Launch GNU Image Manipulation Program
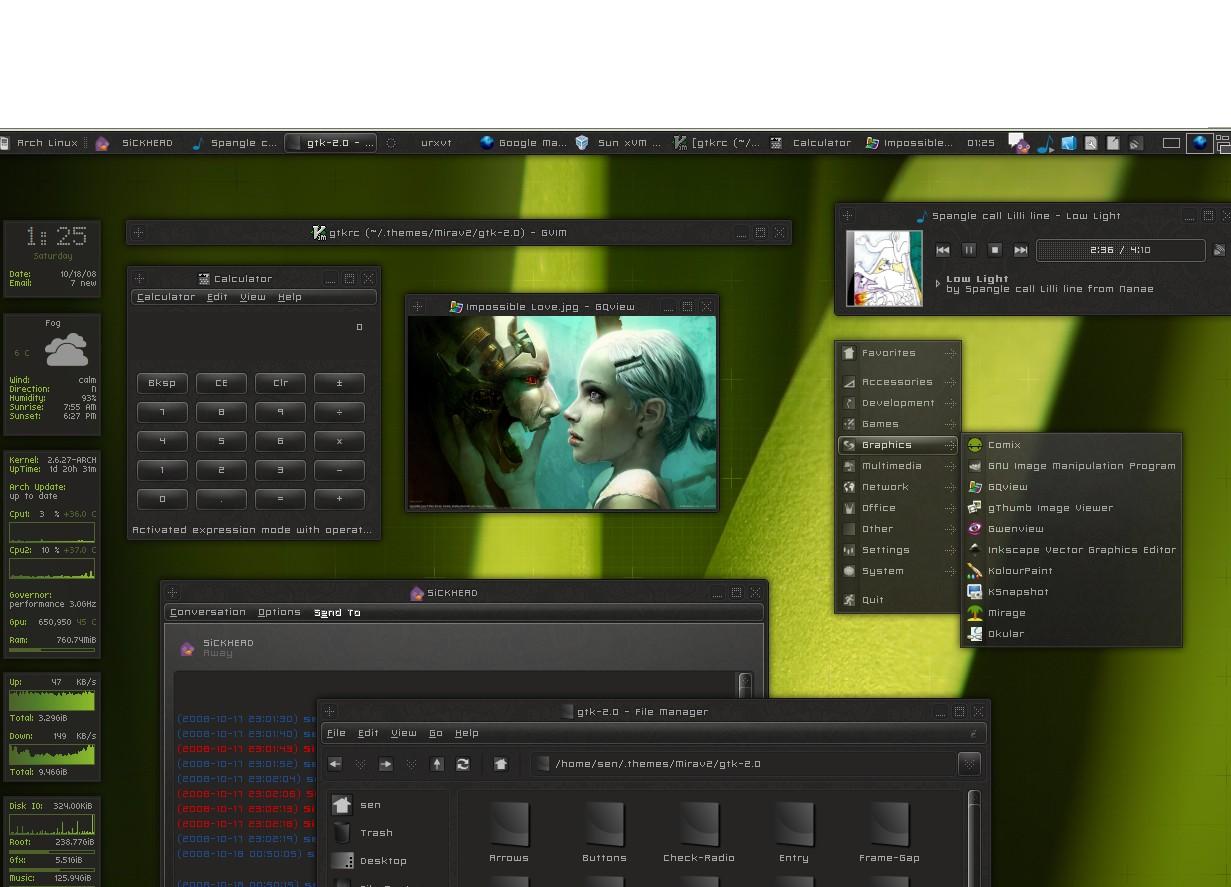The width and height of the screenshot is (1231, 887). 1072,466
